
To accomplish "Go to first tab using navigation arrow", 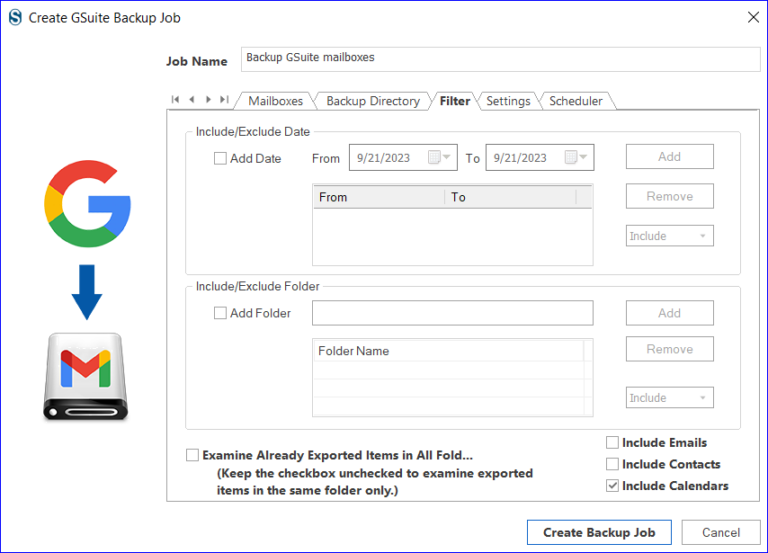I will pyautogui.click(x=175, y=99).
